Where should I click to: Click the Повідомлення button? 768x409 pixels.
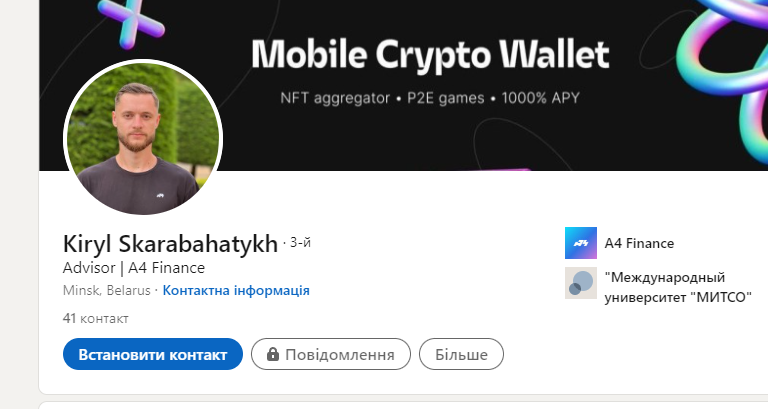click(331, 354)
